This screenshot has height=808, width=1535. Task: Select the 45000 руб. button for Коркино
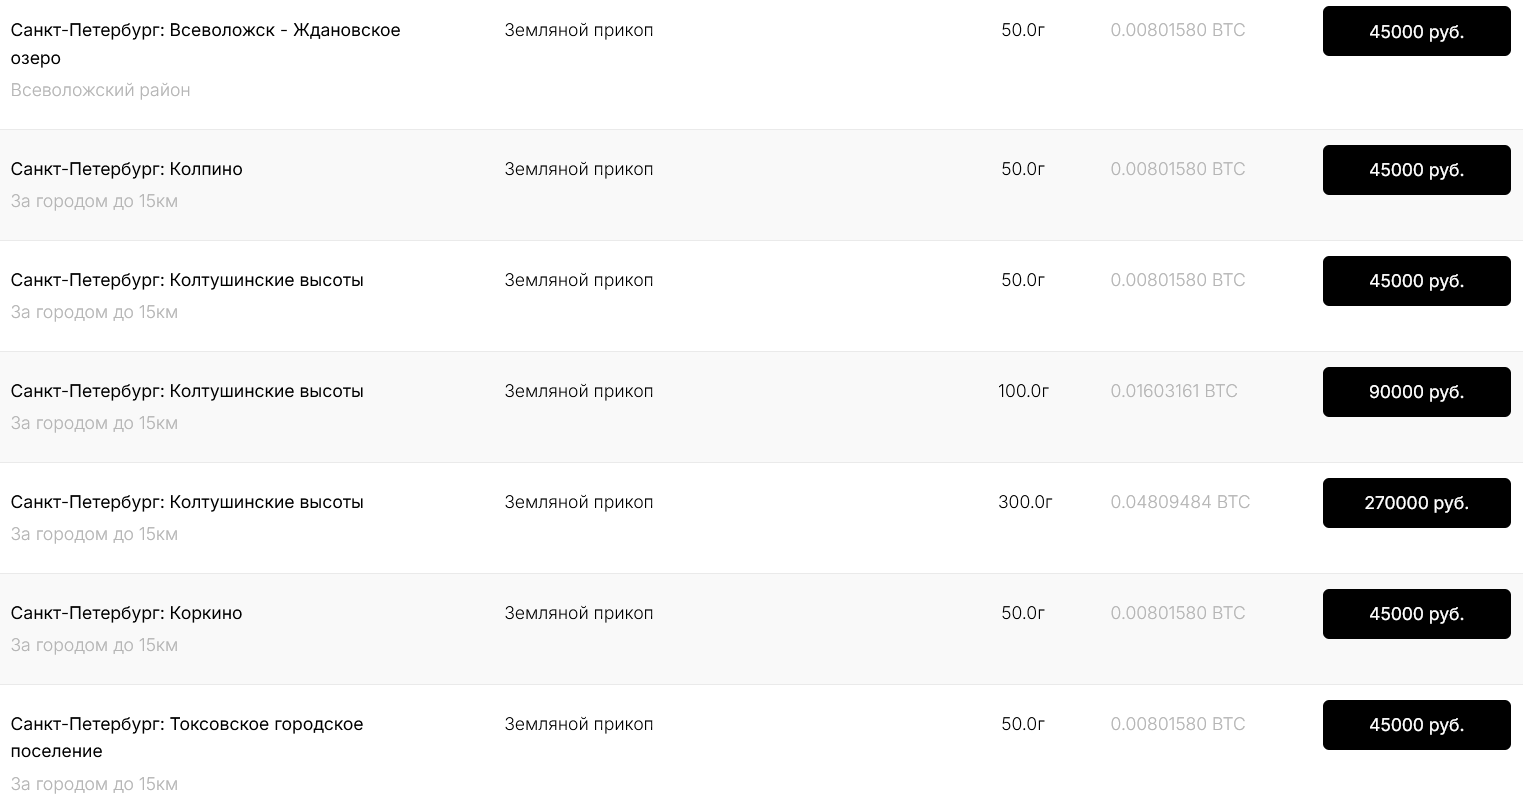(1416, 614)
